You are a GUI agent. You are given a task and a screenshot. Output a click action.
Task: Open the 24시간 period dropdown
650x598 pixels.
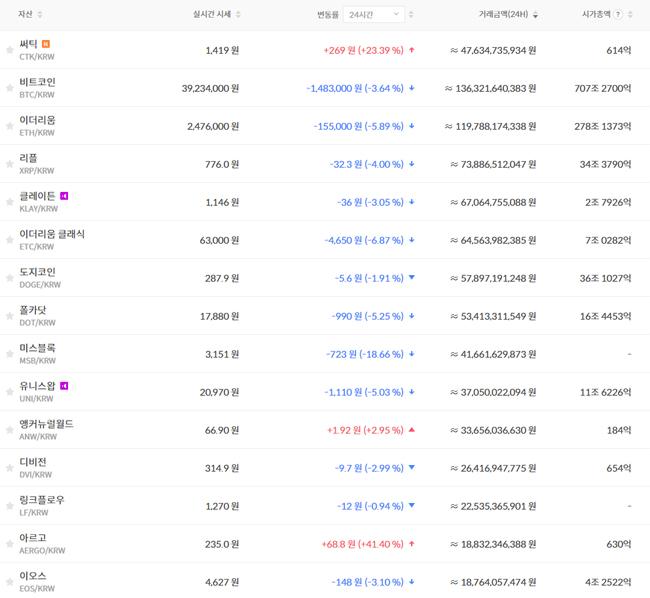(374, 15)
